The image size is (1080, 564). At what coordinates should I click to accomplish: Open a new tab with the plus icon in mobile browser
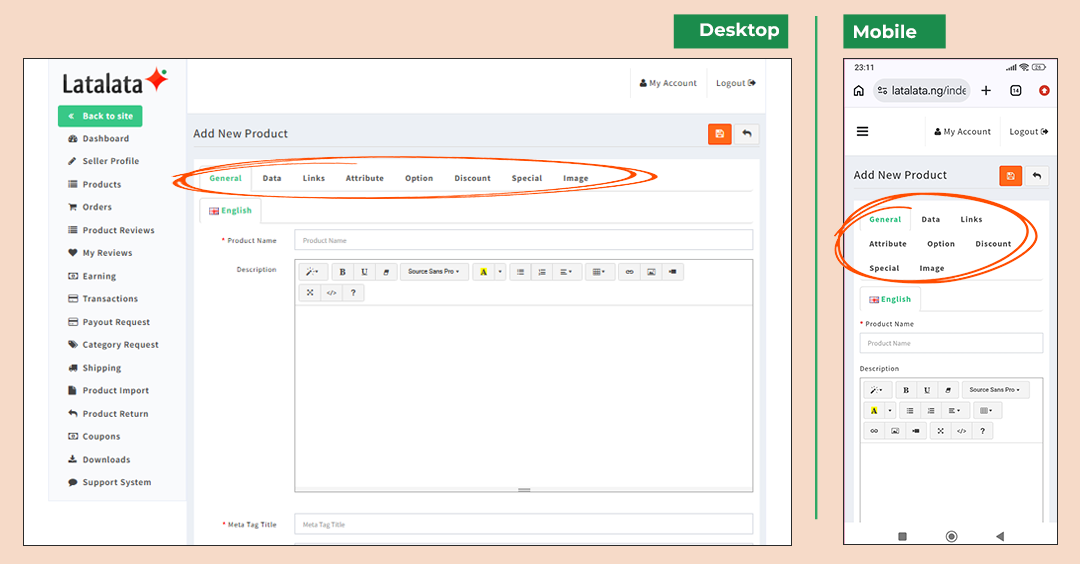(986, 90)
